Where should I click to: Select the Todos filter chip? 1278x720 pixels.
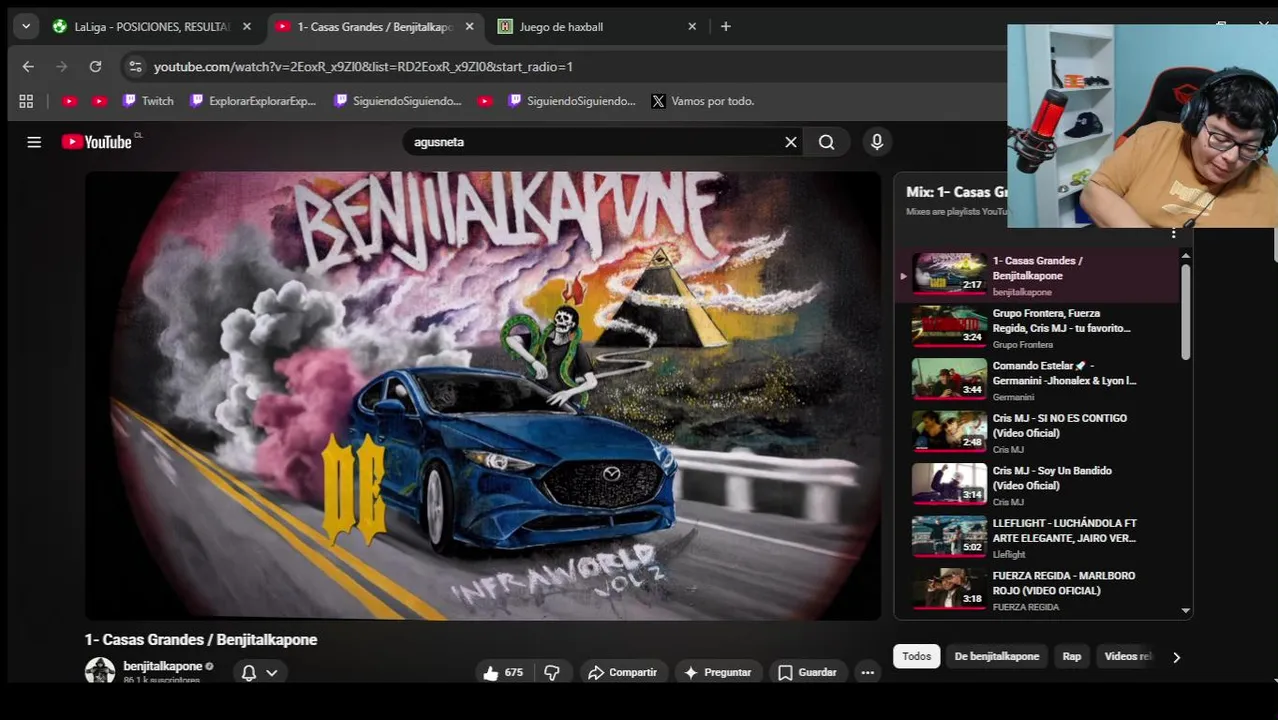click(916, 657)
